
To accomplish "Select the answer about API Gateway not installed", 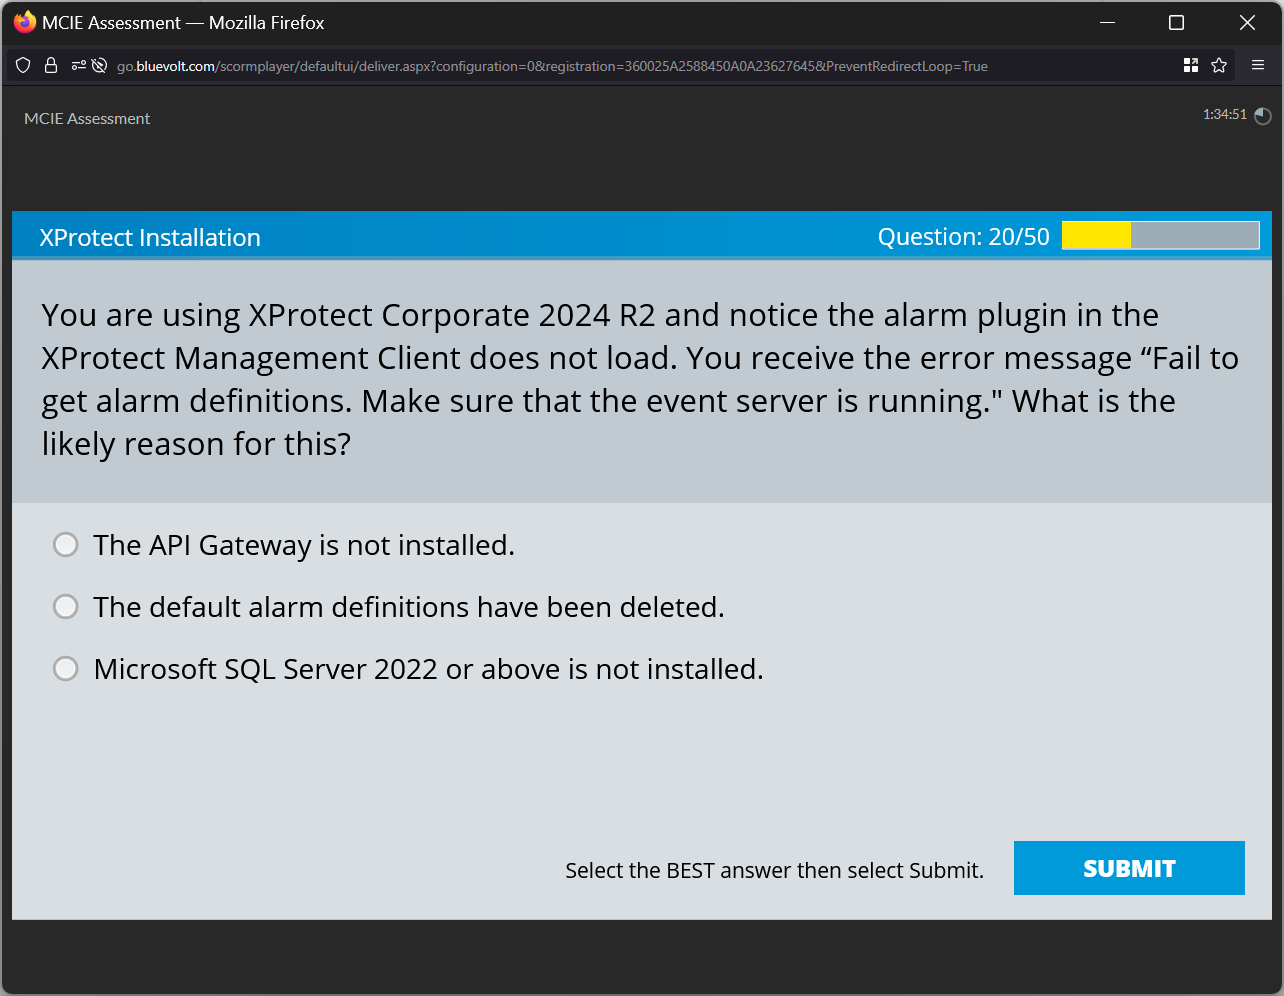I will coord(65,545).
